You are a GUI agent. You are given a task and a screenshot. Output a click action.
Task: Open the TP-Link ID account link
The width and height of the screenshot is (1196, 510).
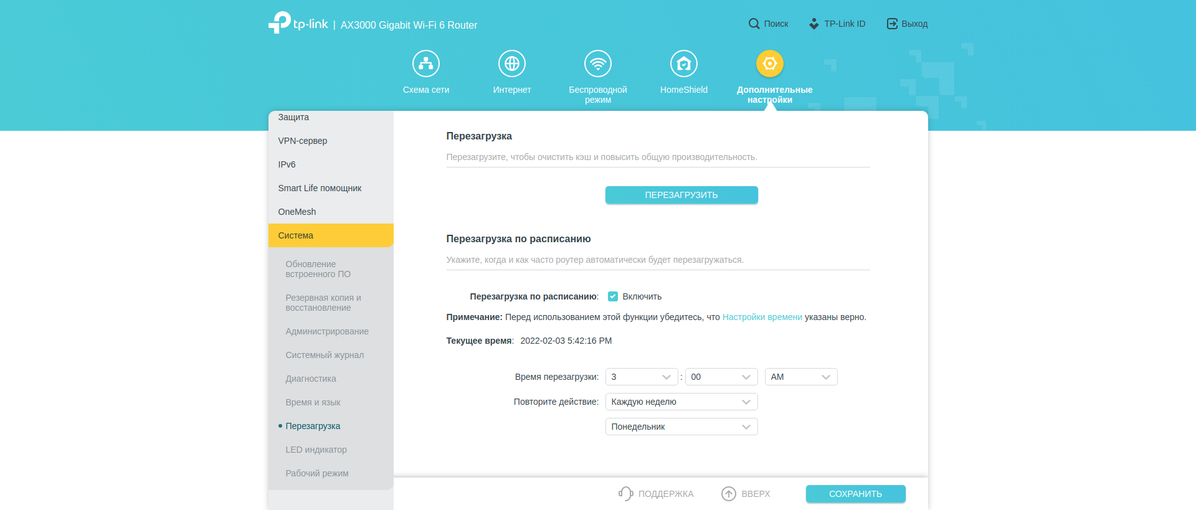point(837,24)
